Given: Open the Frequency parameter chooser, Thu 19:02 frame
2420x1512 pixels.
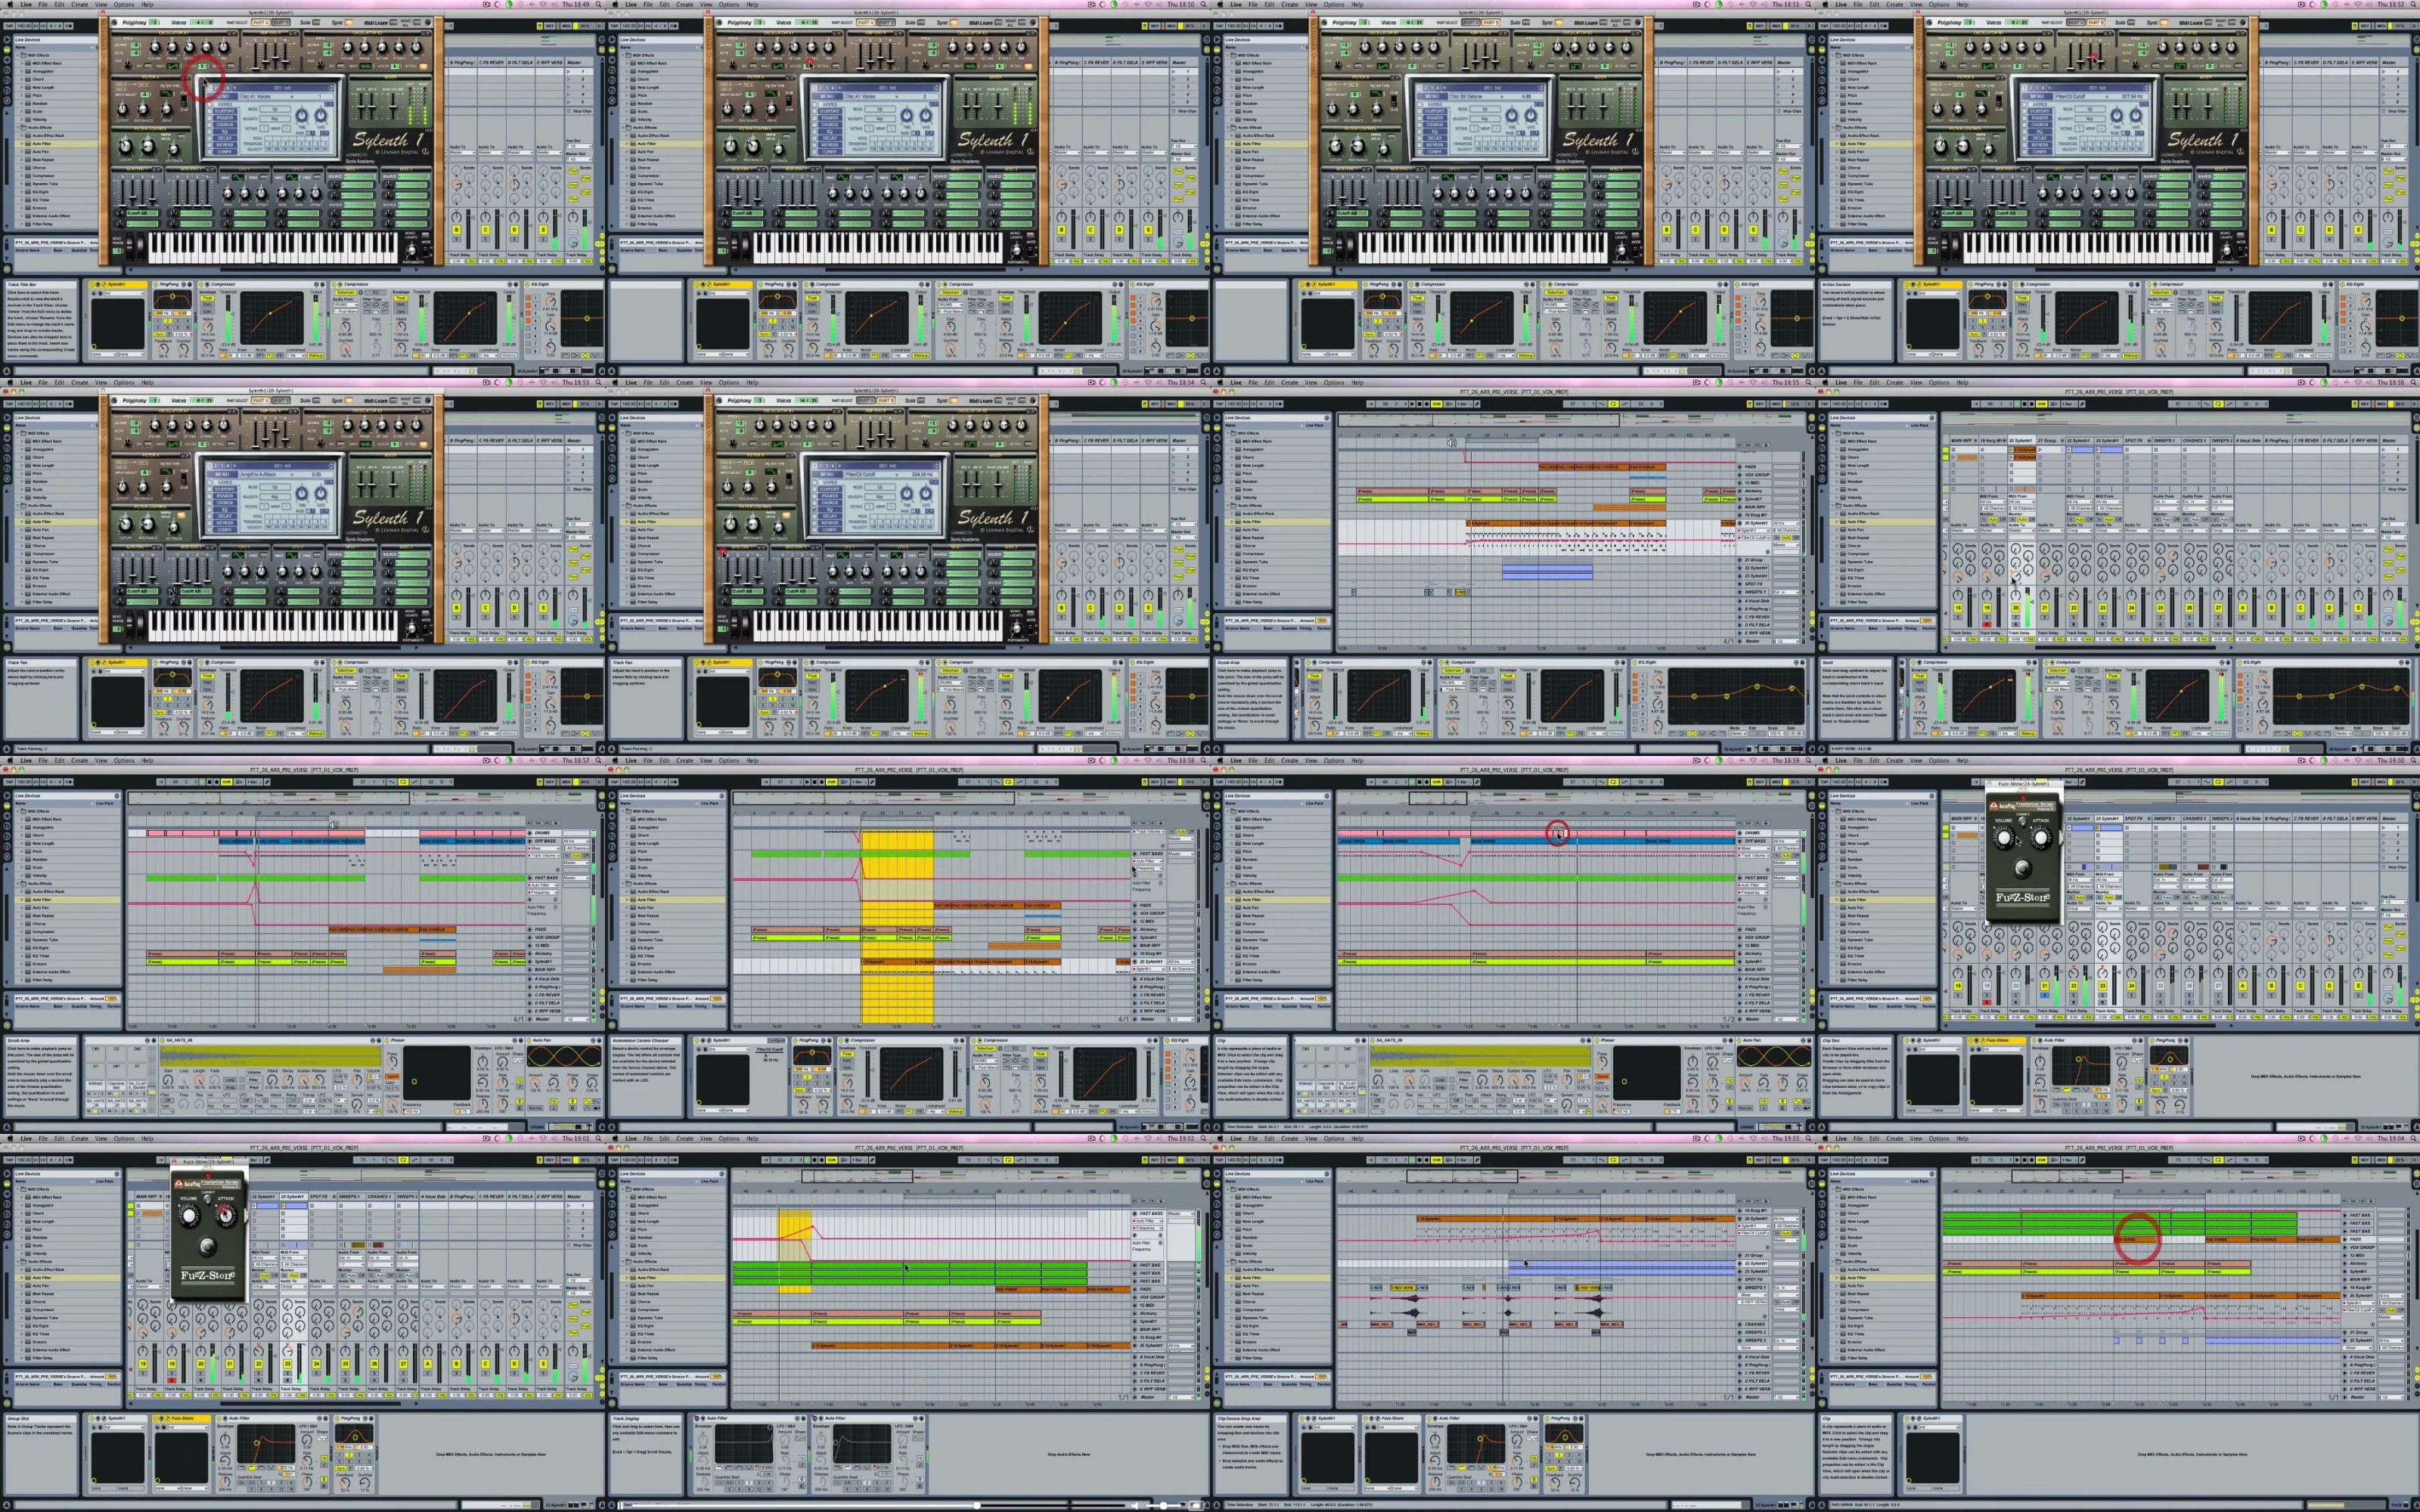Looking at the screenshot, I should 1148,1229.
